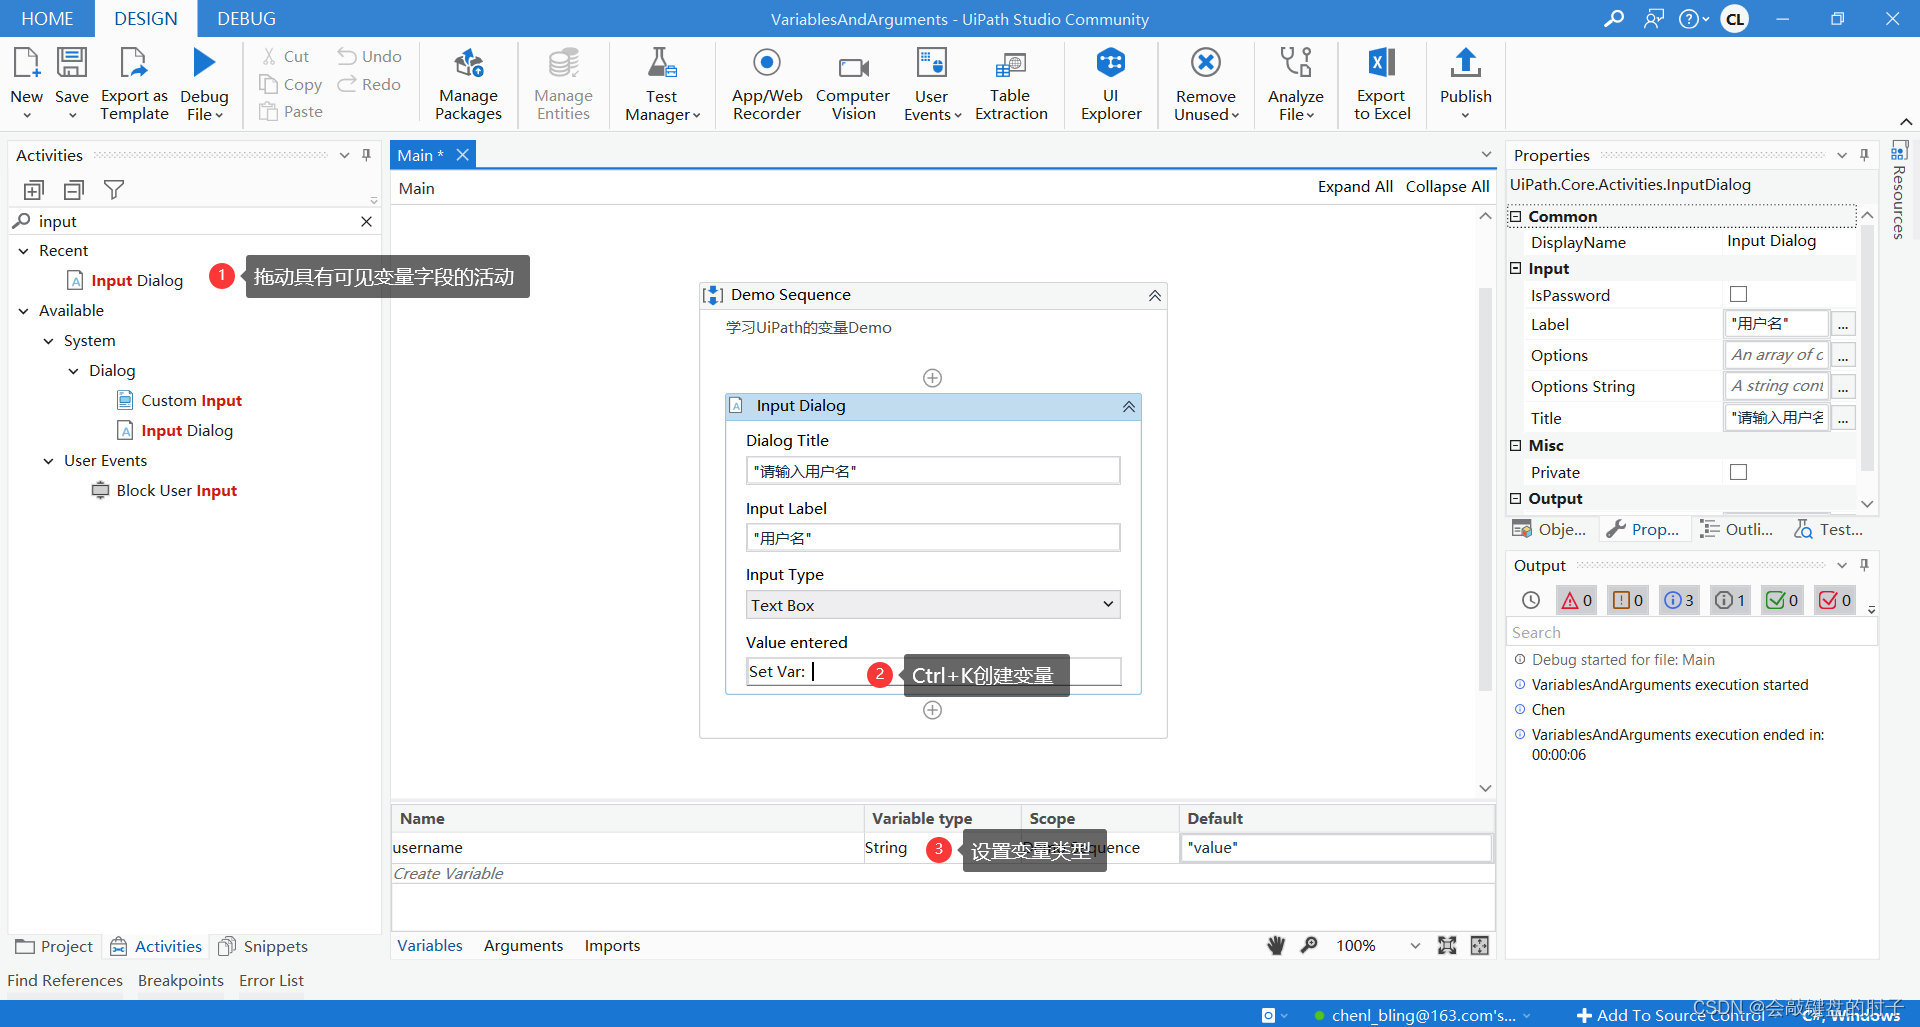Select Block User Input activity
The height and width of the screenshot is (1027, 1920).
pyautogui.click(x=165, y=491)
